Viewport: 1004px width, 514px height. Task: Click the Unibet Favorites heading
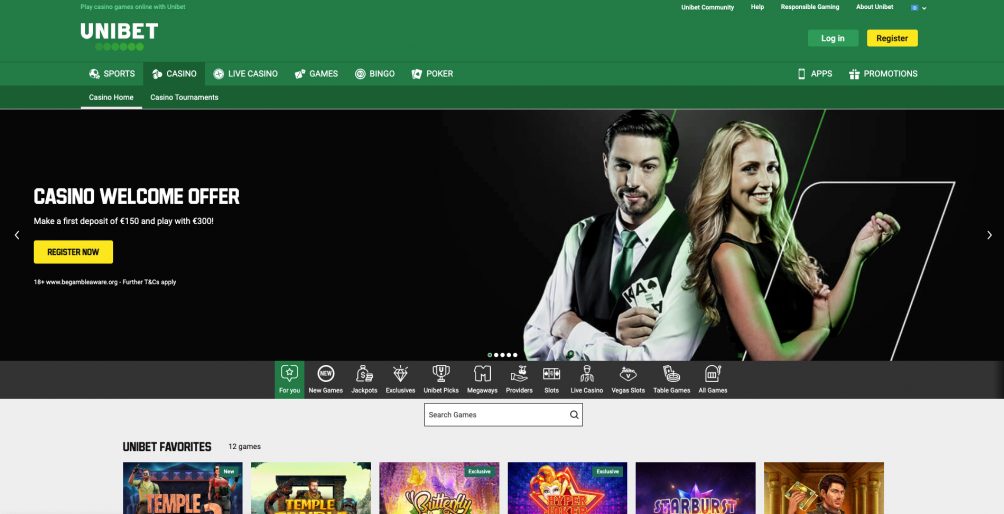pos(167,447)
